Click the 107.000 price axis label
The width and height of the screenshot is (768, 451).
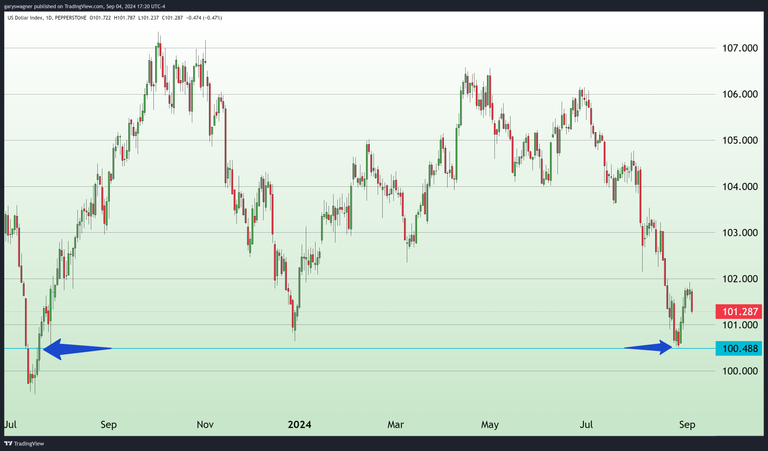point(739,48)
